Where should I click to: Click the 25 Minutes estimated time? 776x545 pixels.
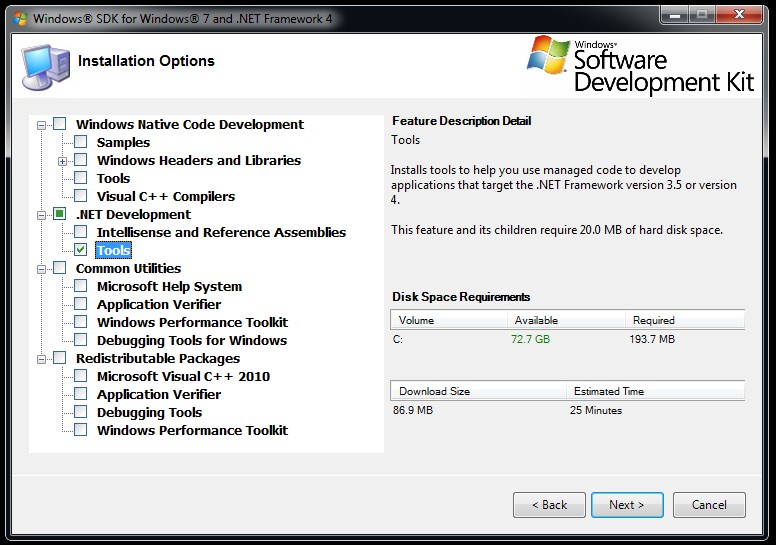(596, 410)
